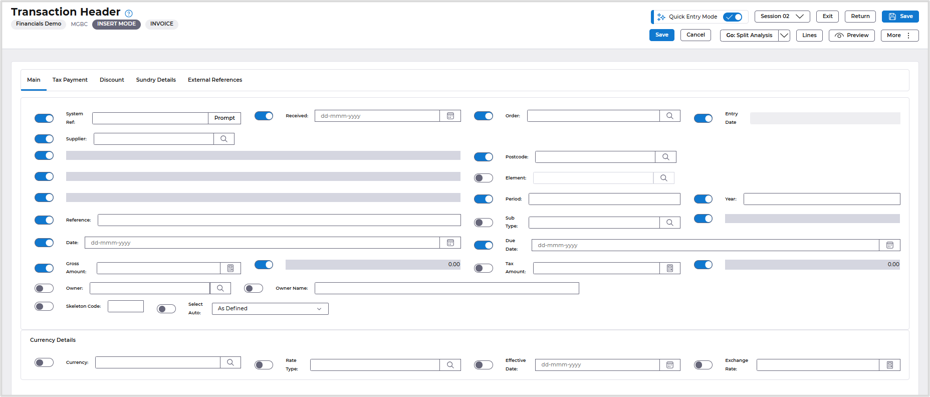
Task: Click the Cancel button
Action: tap(695, 35)
